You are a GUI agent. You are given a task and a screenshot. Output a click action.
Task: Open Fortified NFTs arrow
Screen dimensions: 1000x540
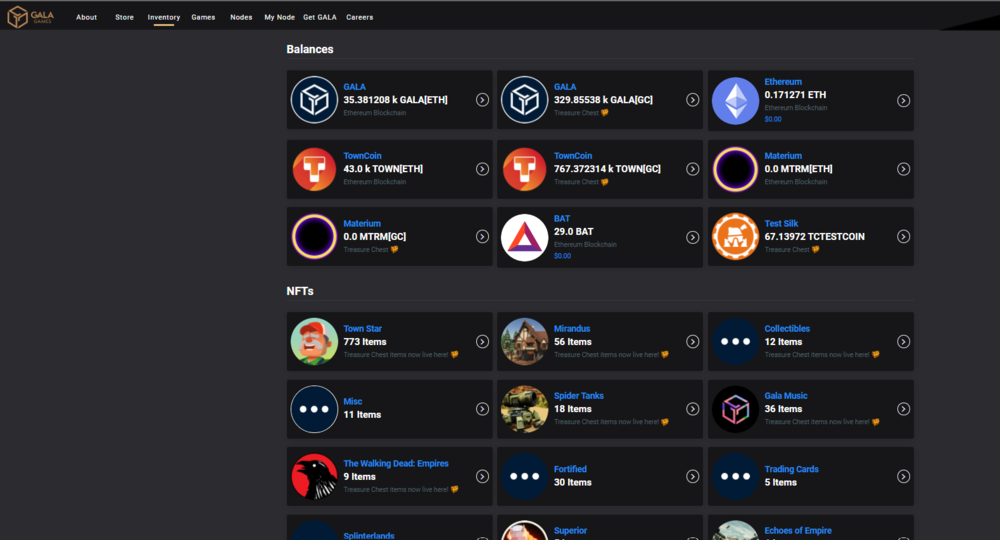click(x=693, y=476)
